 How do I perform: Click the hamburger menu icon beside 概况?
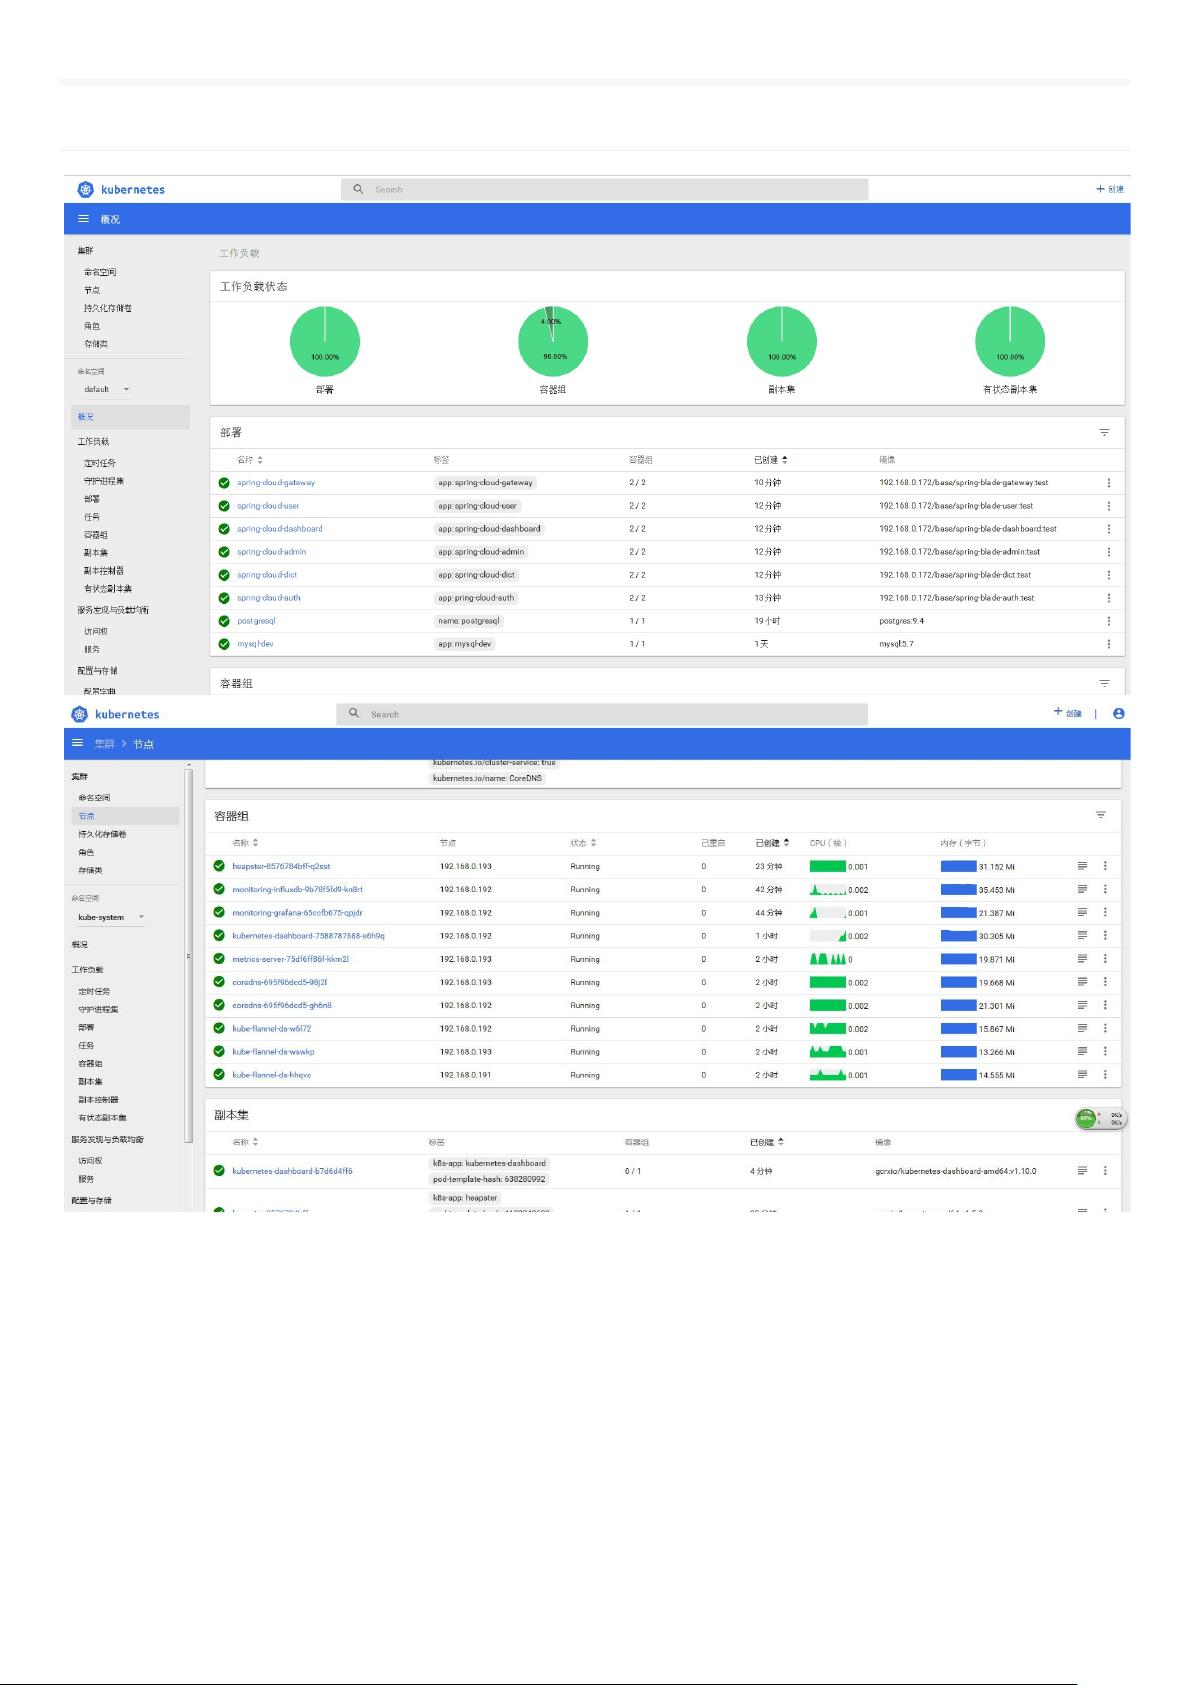coord(84,219)
